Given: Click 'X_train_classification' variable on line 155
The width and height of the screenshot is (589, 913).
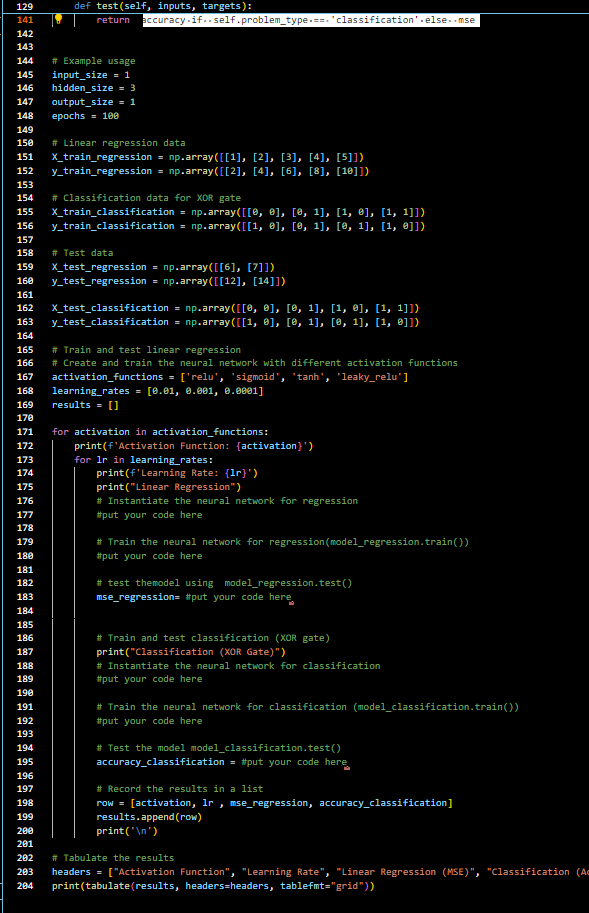Looking at the screenshot, I should 113,212.
